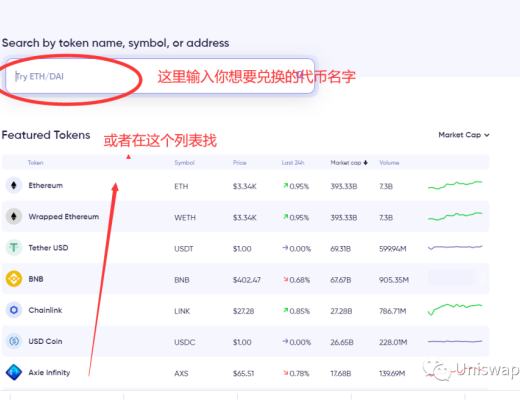The width and height of the screenshot is (520, 400).
Task: Click the 905.35M volume value
Action: (394, 280)
